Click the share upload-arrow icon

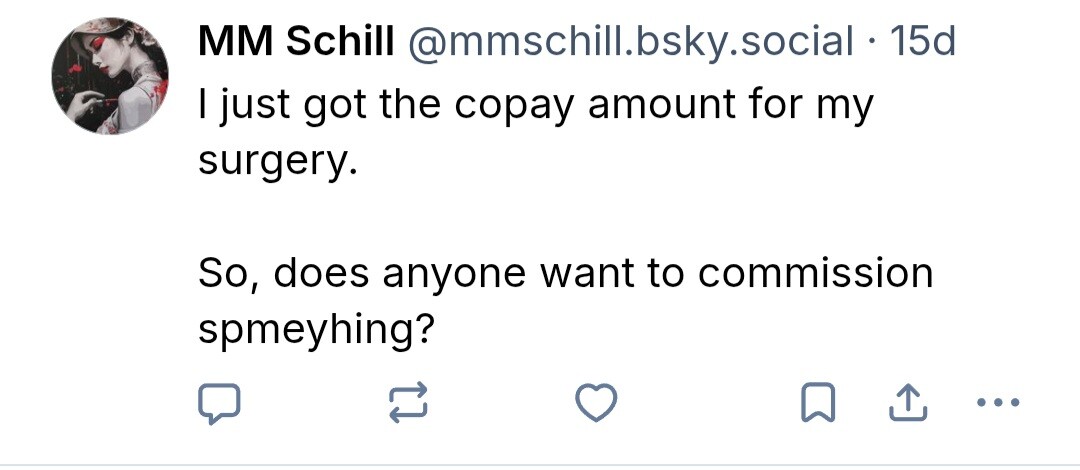904,402
